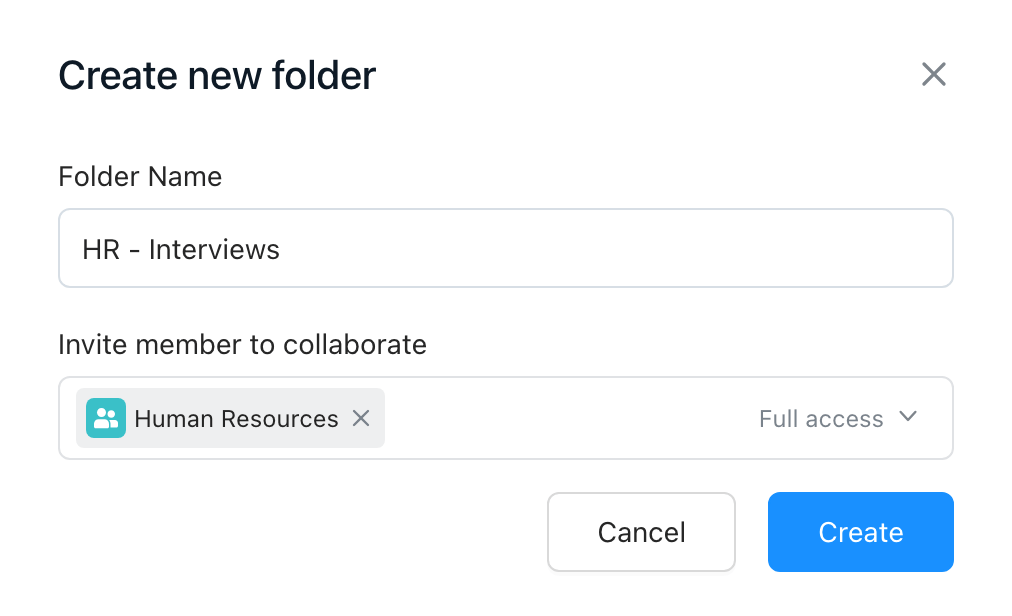The width and height of the screenshot is (1012, 616).
Task: Select the Full access text label
Action: pos(821,419)
